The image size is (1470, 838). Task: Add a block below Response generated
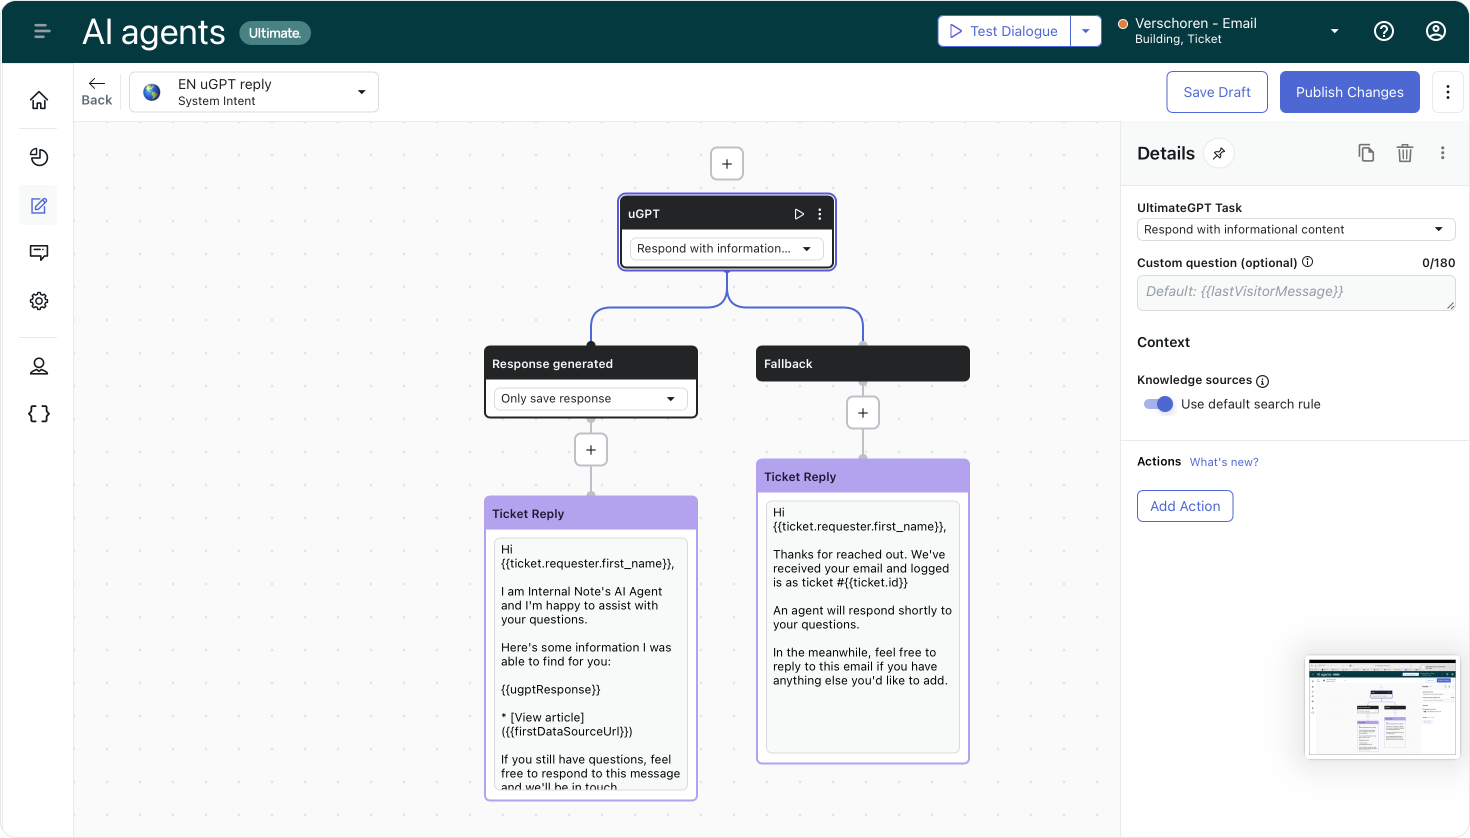[x=591, y=450]
